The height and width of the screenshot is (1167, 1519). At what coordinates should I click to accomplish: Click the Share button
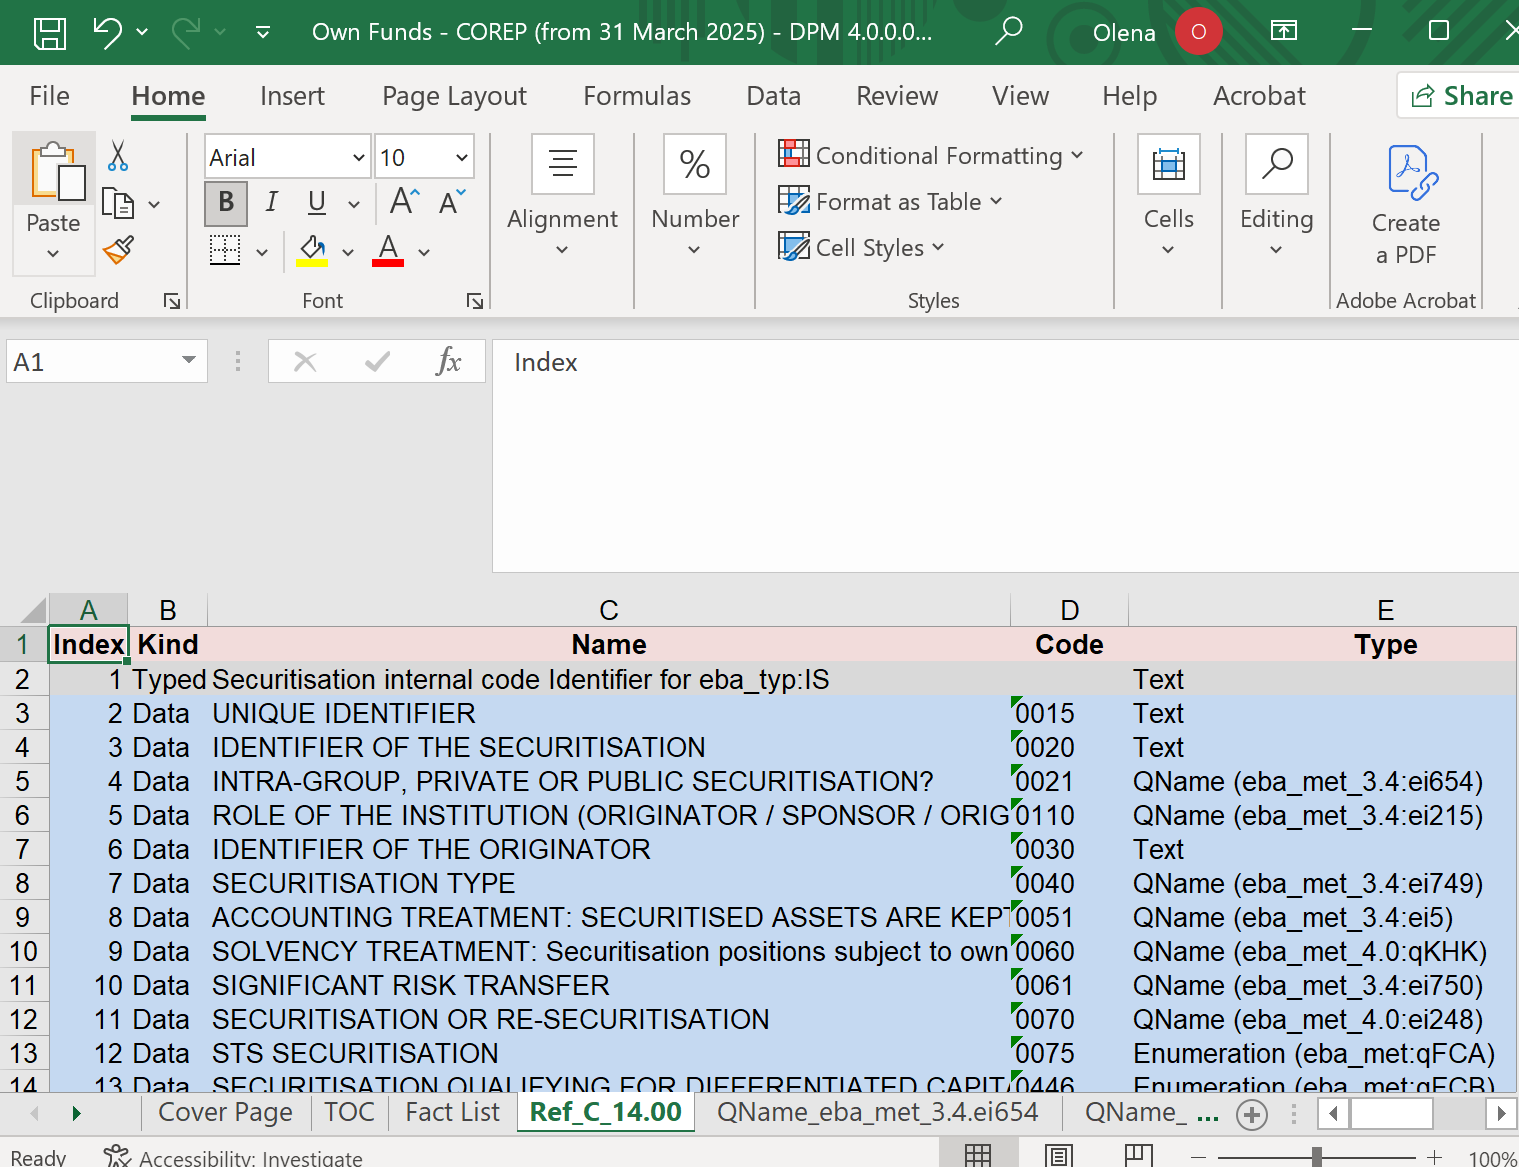pos(1461,96)
